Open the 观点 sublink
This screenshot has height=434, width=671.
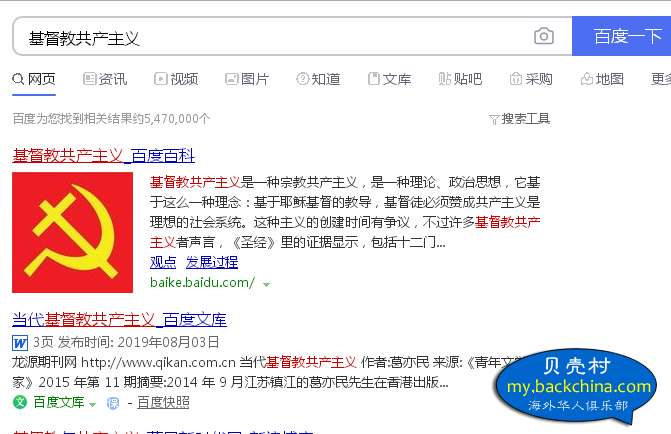(163, 262)
